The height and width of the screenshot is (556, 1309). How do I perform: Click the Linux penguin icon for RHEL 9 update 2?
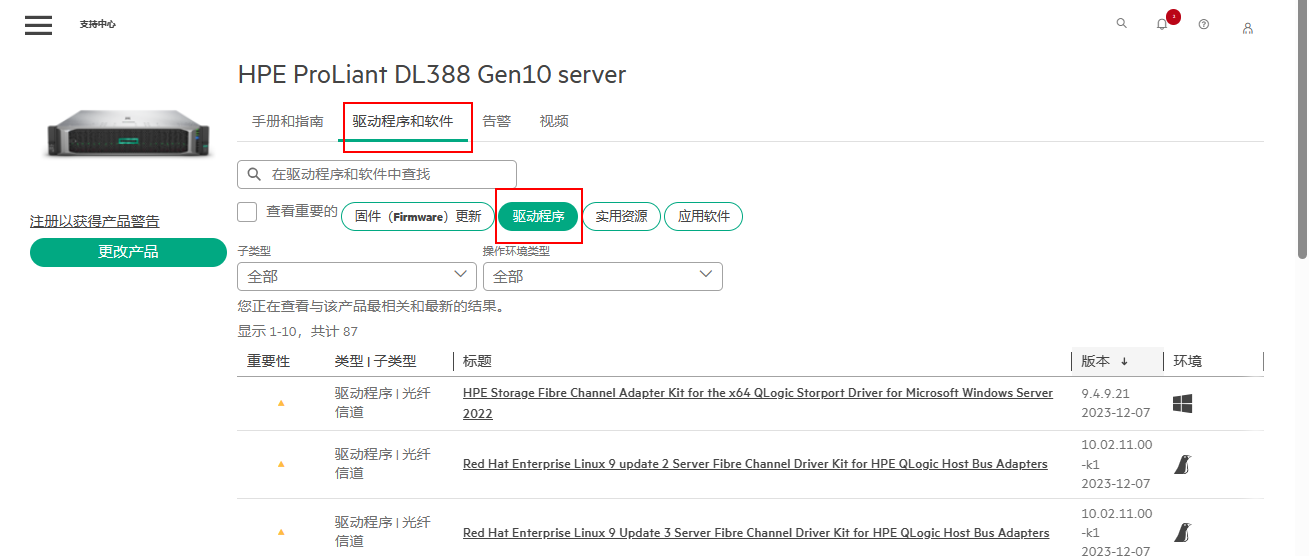tap(1183, 465)
